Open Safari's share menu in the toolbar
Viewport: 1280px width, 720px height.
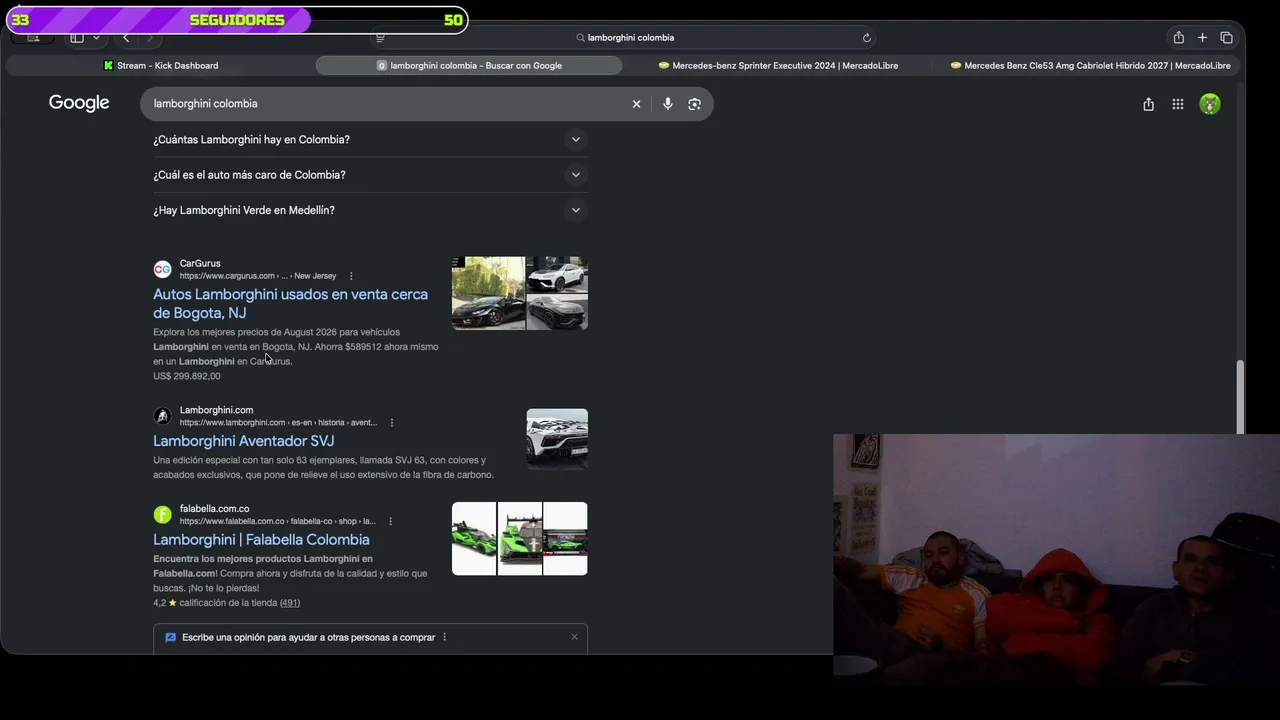[x=1179, y=38]
